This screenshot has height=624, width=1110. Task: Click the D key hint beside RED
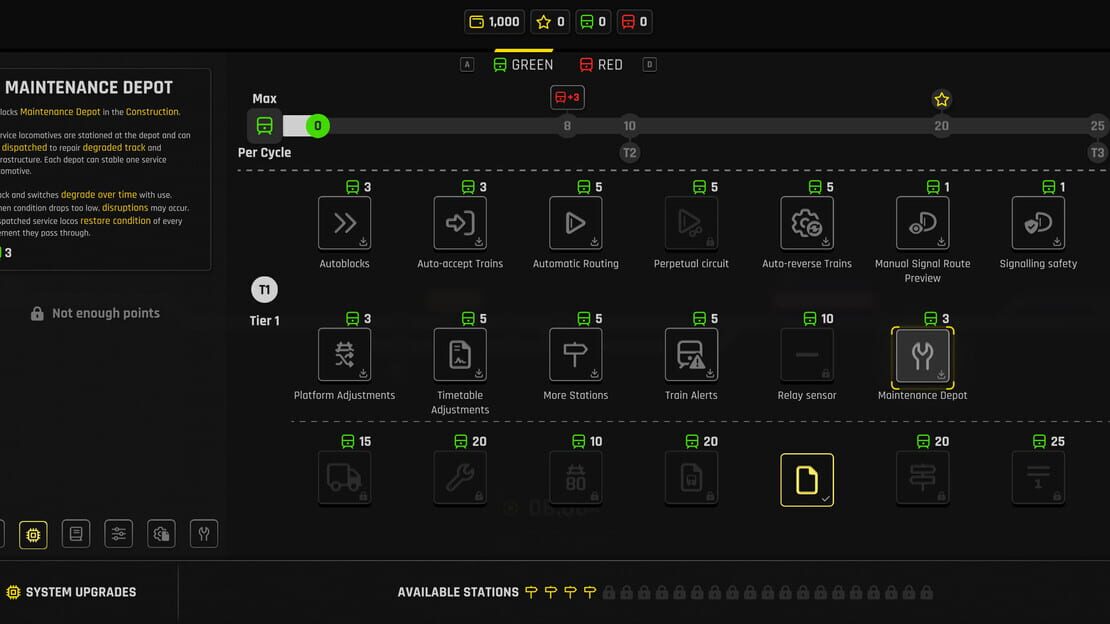pos(649,64)
